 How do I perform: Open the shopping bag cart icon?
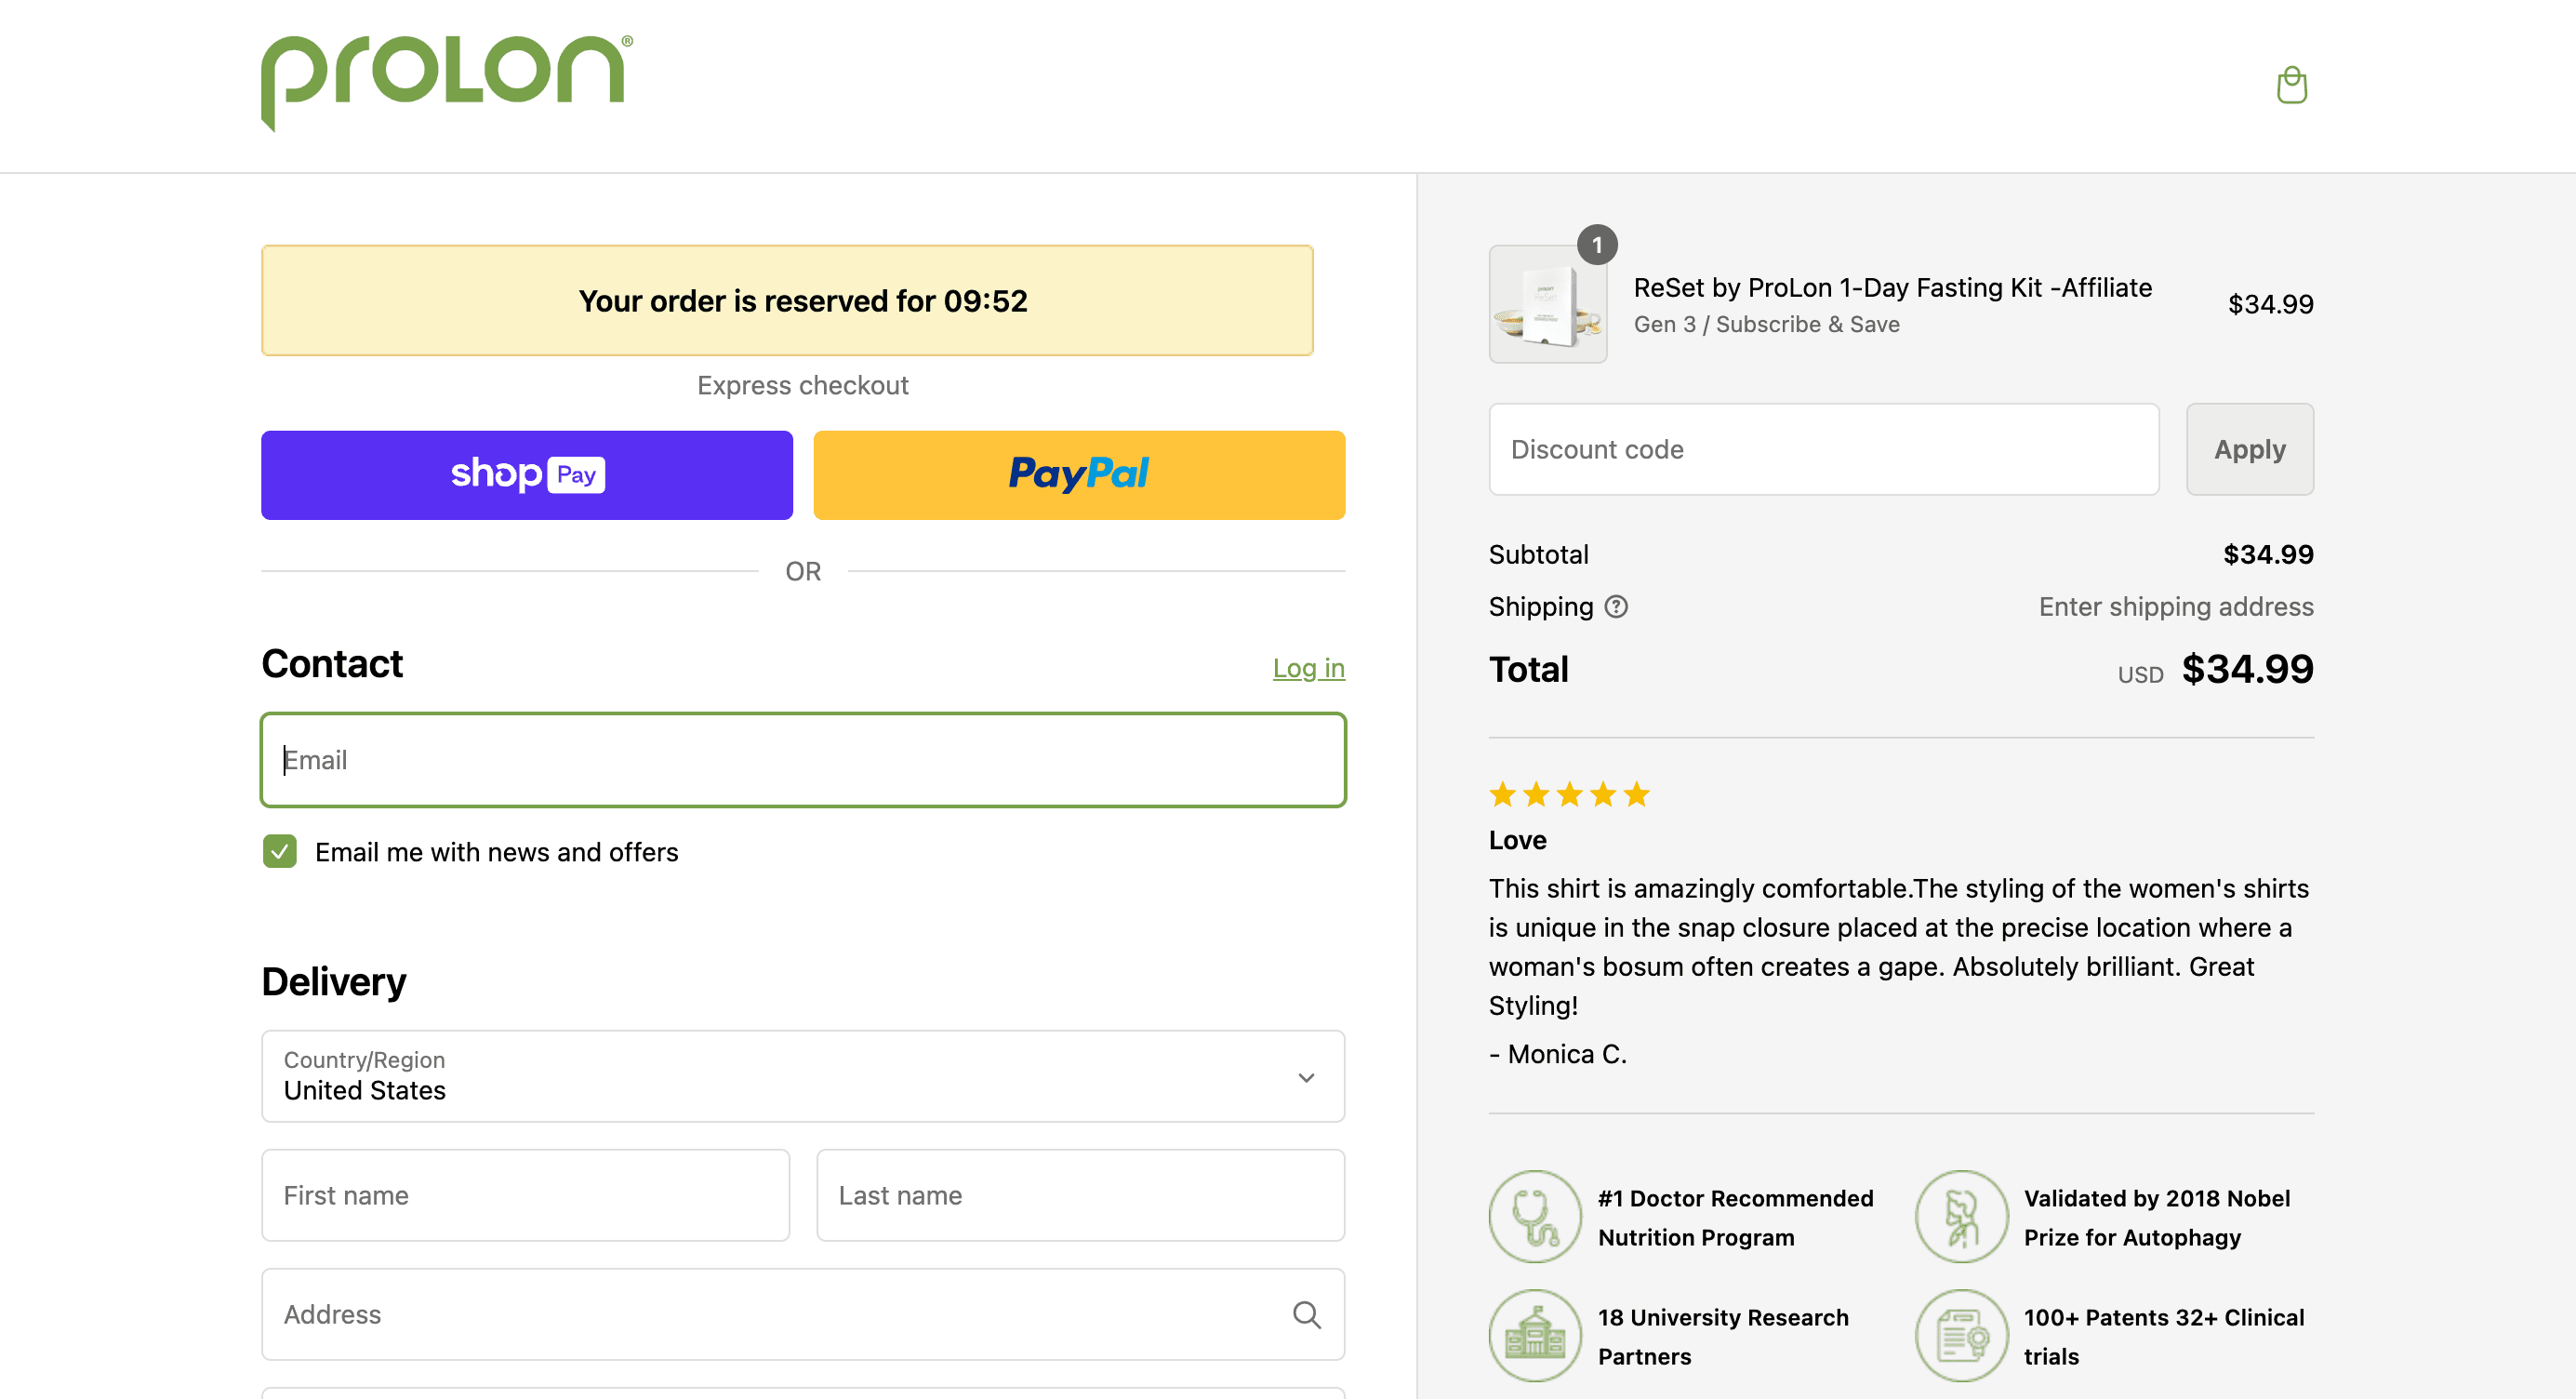tap(2291, 85)
